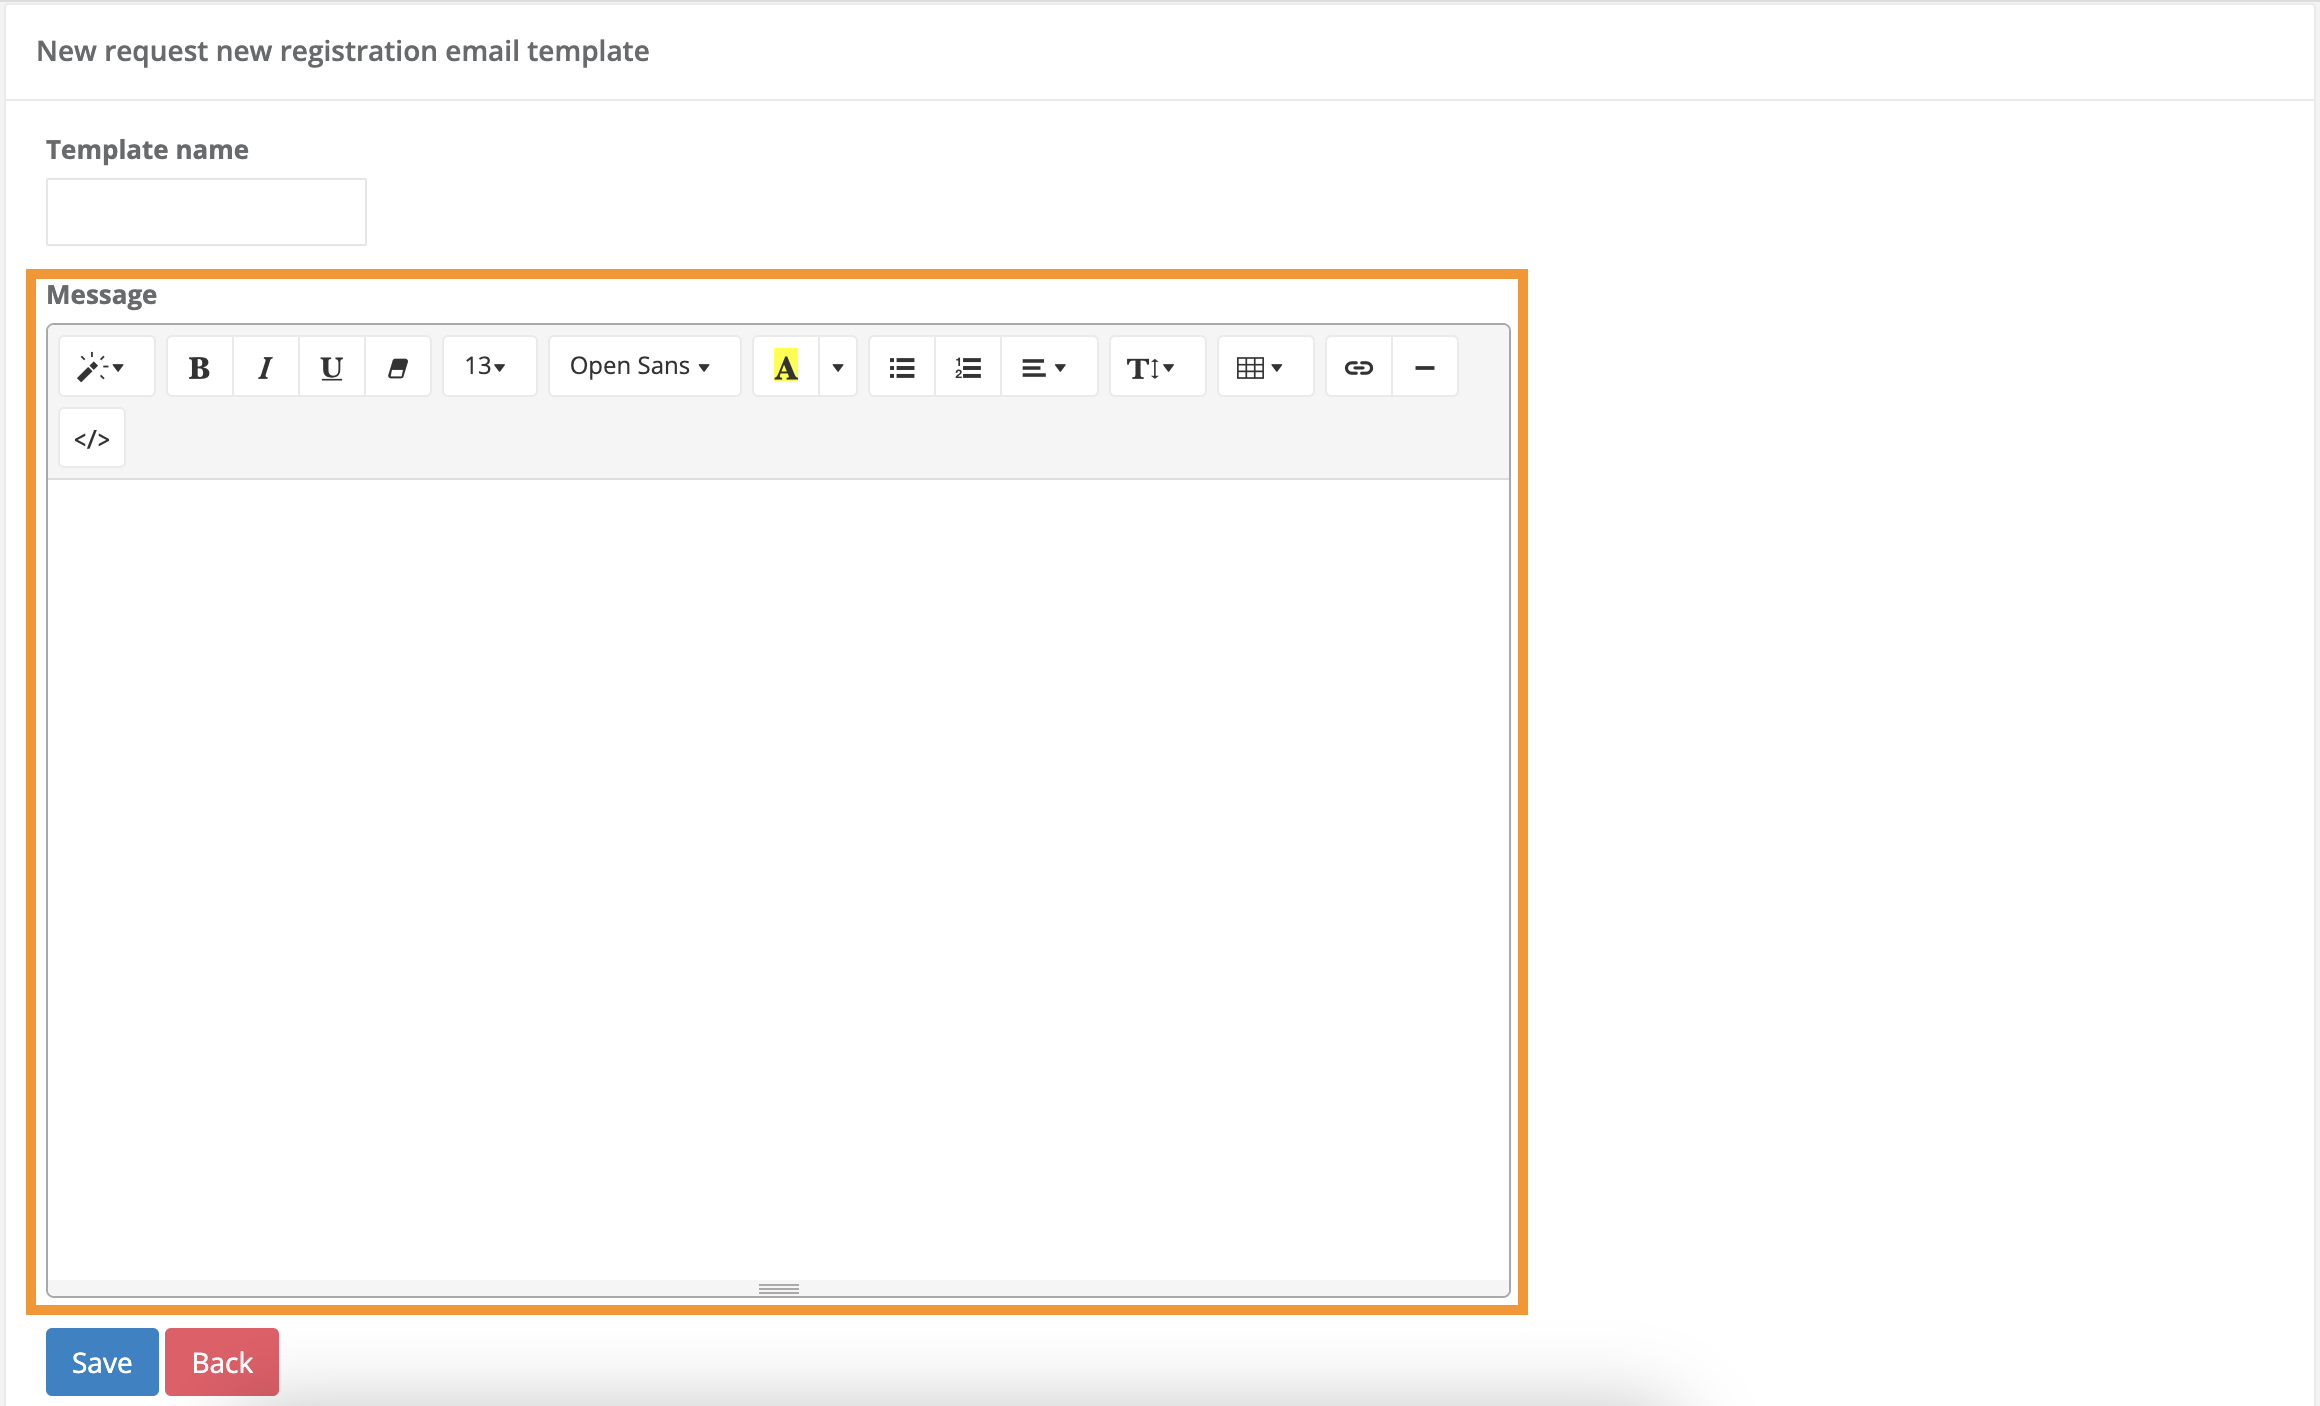The image size is (2320, 1406).
Task: Click inside the Template name field
Action: click(x=205, y=211)
